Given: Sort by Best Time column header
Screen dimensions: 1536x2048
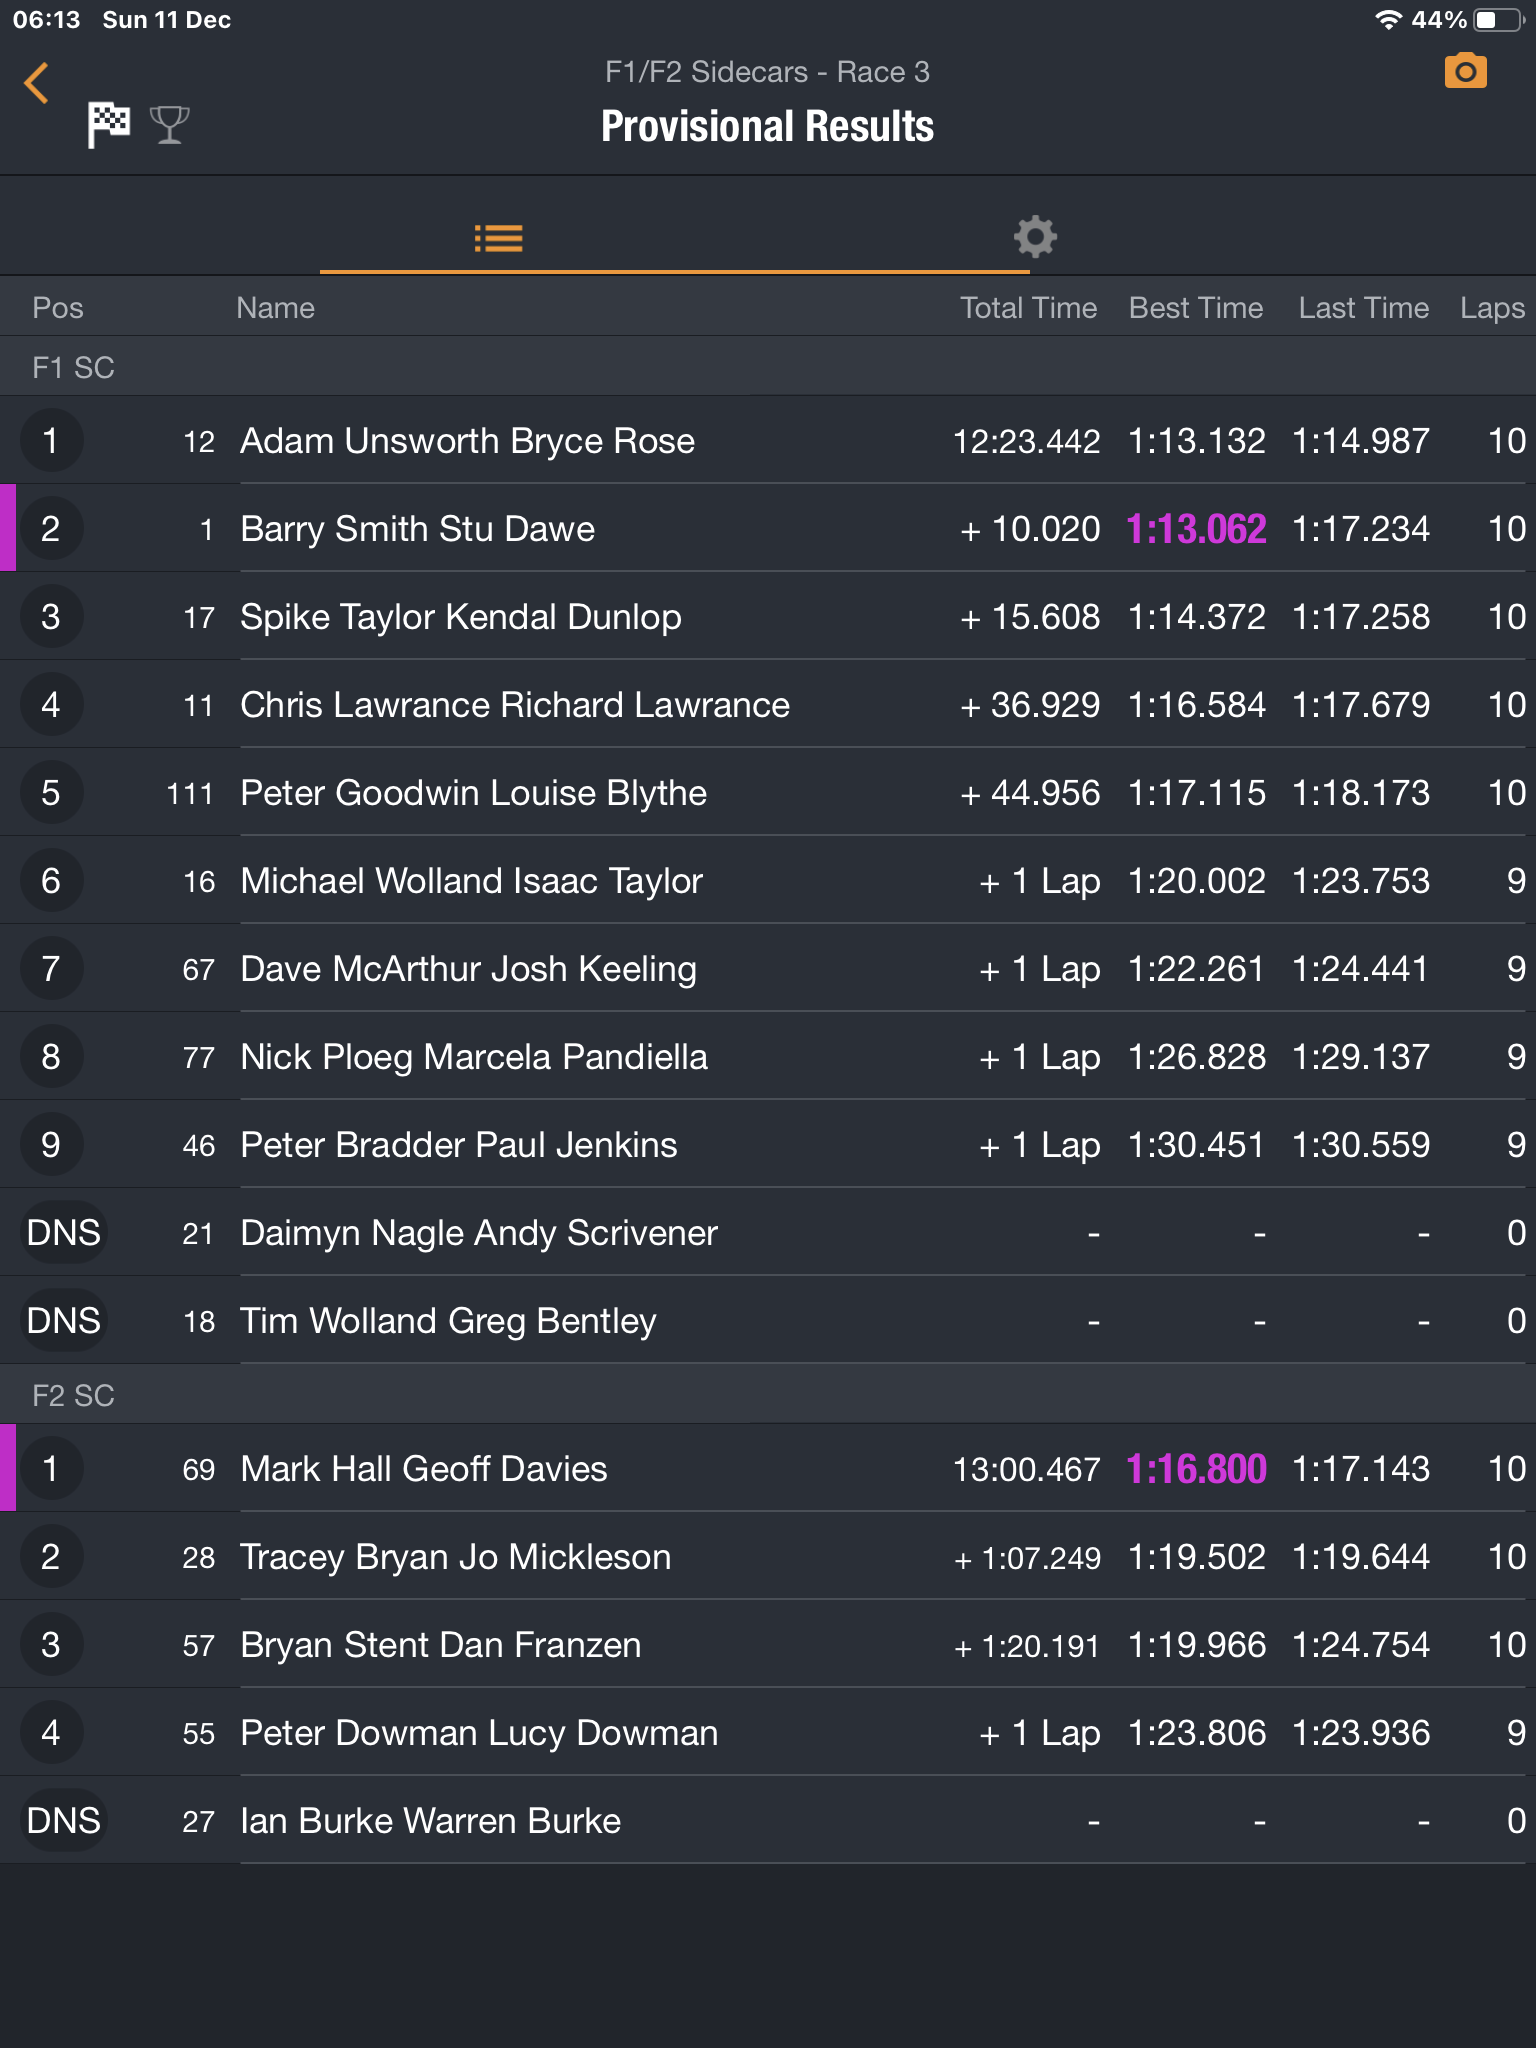Looking at the screenshot, I should (x=1195, y=308).
